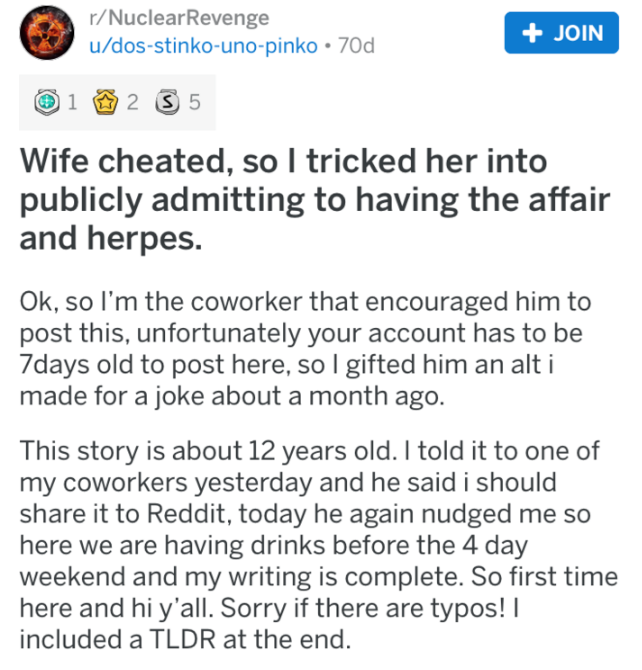Viewport: 642px width, 670px height.
Task: Click the 70d post timestamp
Action: pyautogui.click(x=356, y=46)
